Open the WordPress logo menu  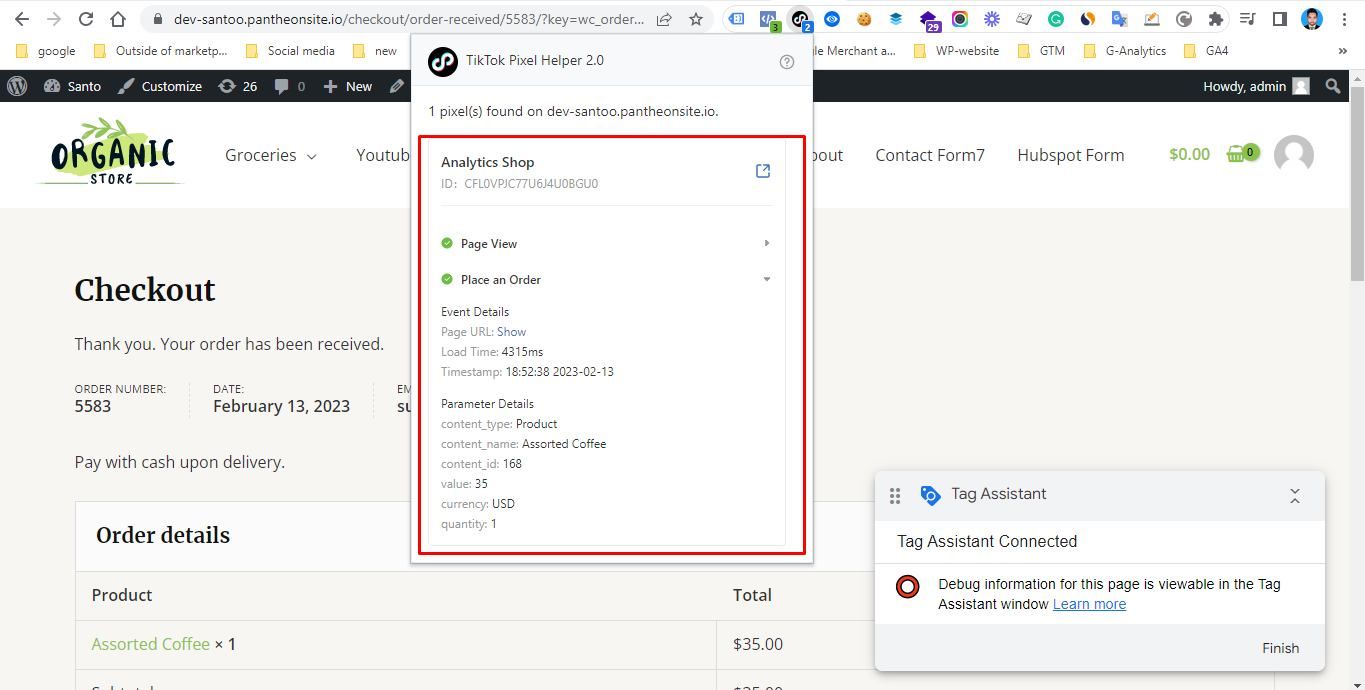click(17, 86)
